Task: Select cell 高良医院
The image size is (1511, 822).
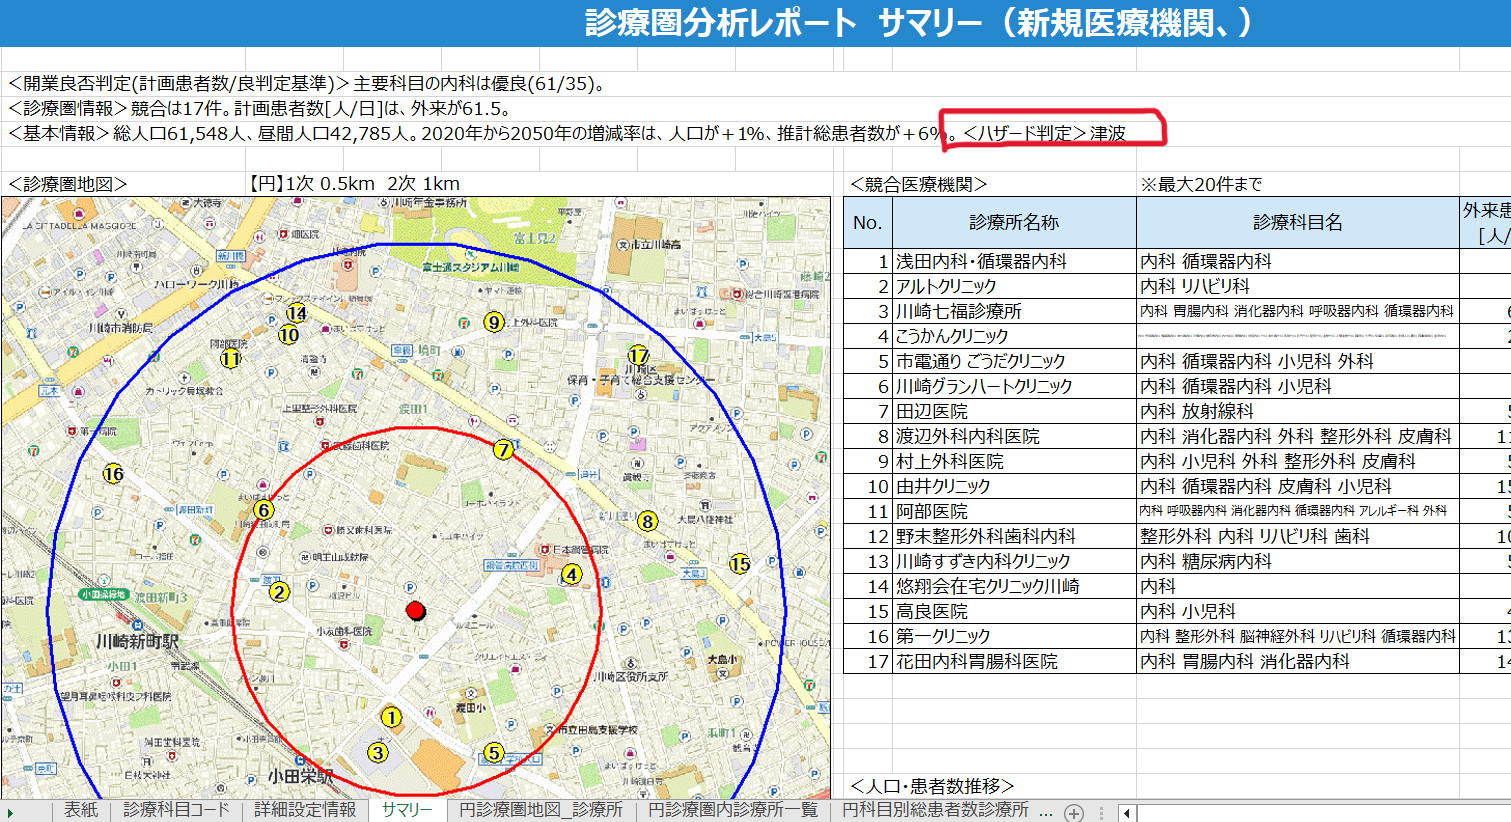Action: (1014, 611)
